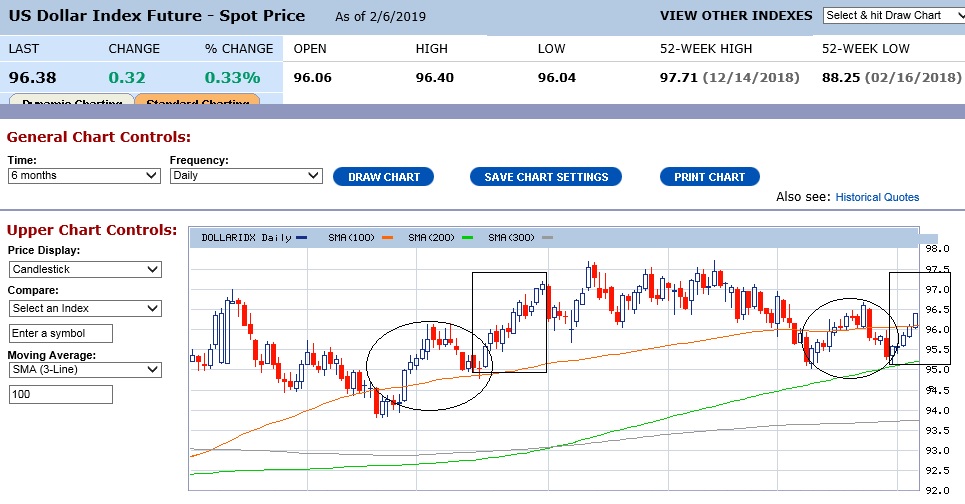Switch to the Standard Charting tab
965x504 pixels.
point(196,102)
